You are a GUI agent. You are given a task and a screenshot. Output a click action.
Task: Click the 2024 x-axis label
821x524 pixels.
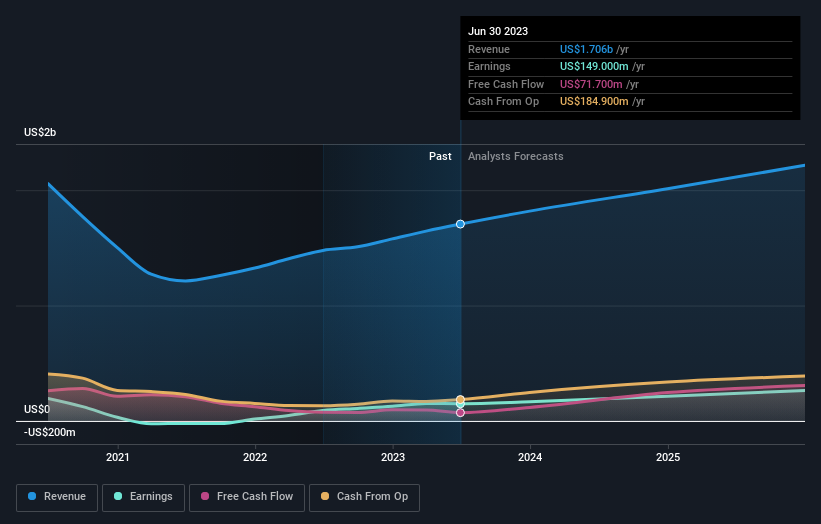(530, 457)
